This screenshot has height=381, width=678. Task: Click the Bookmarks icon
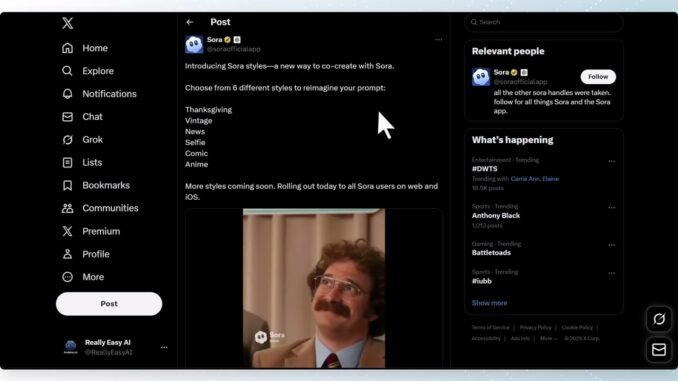(67, 186)
